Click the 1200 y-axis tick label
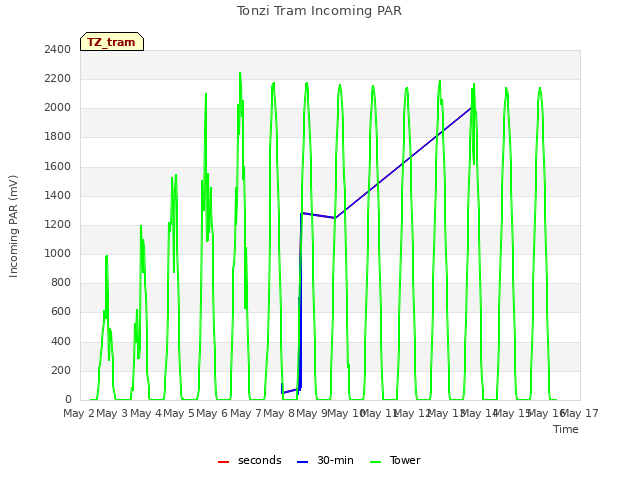640x480 pixels. pyautogui.click(x=58, y=224)
